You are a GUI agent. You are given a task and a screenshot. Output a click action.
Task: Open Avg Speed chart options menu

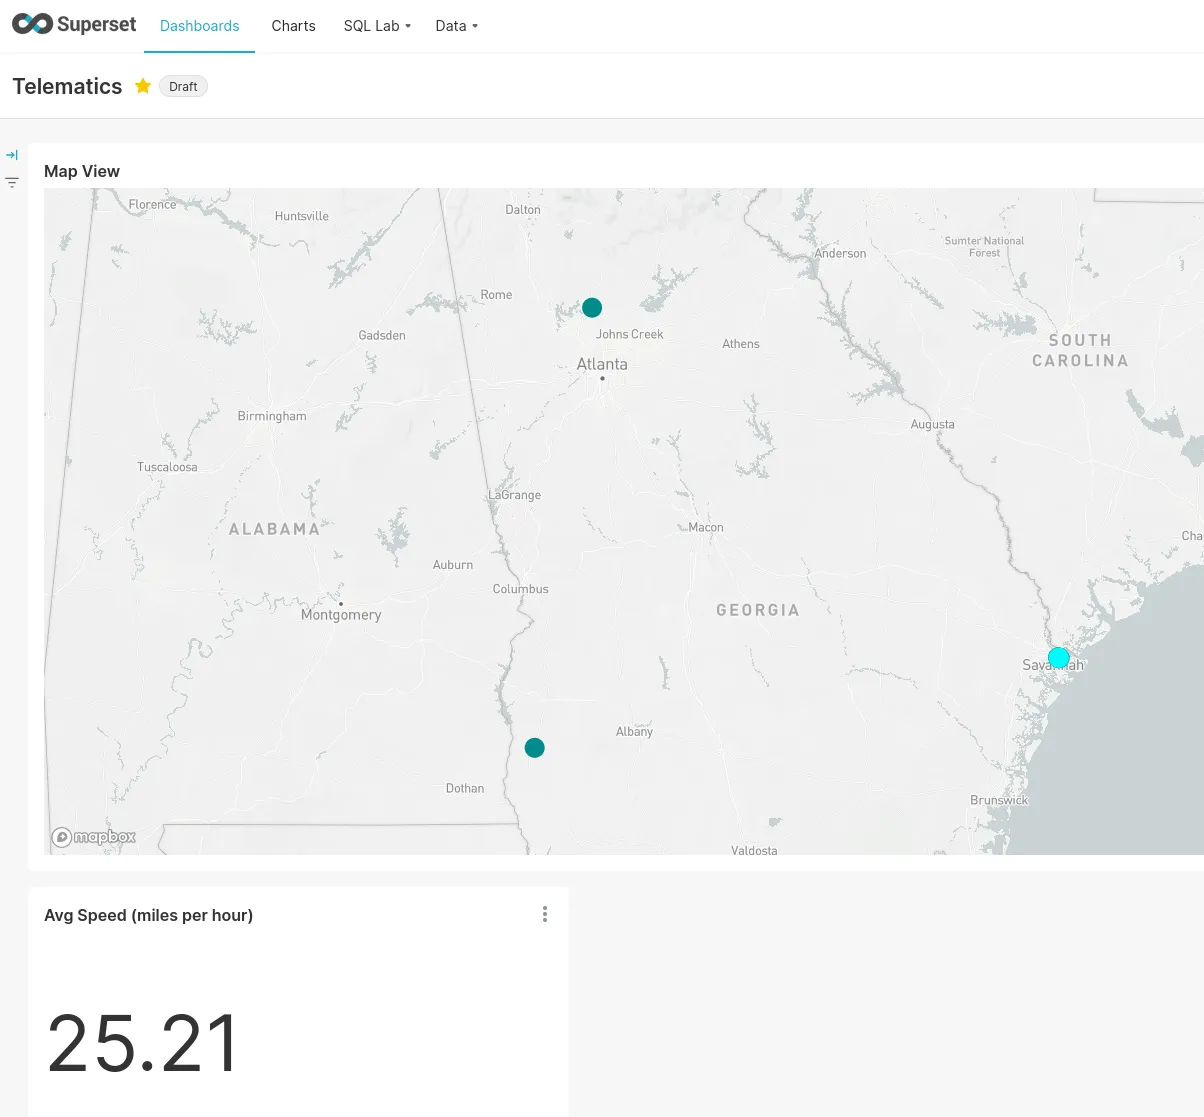pyautogui.click(x=545, y=914)
